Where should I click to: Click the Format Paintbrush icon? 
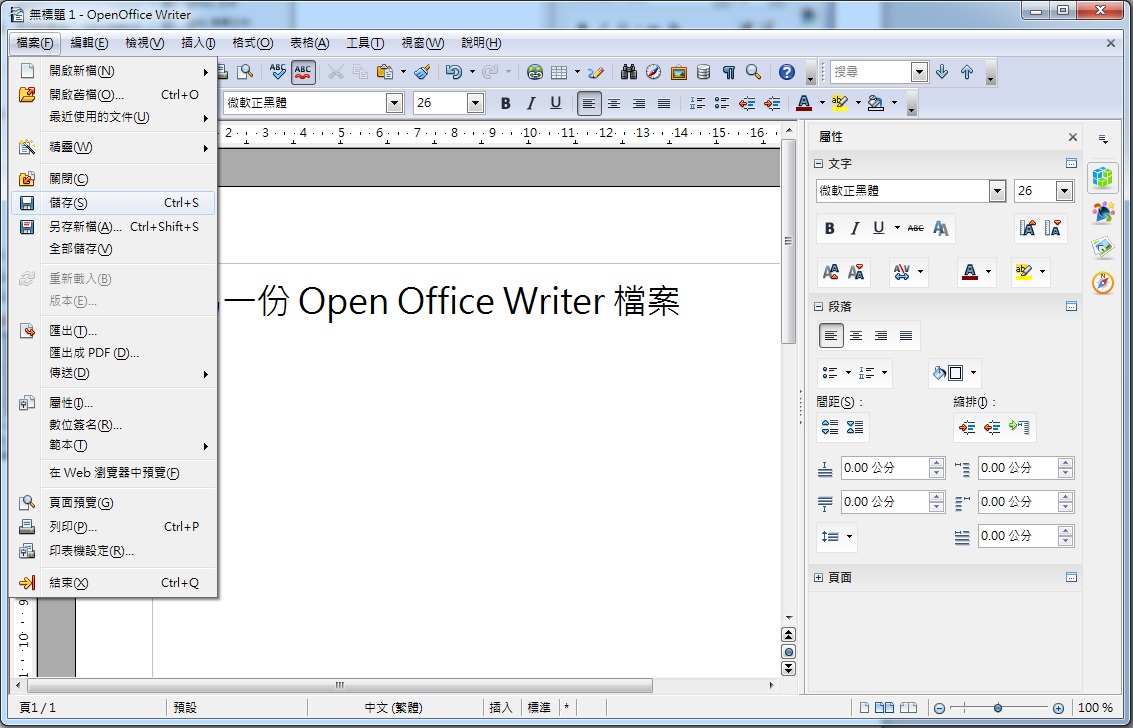pos(422,72)
